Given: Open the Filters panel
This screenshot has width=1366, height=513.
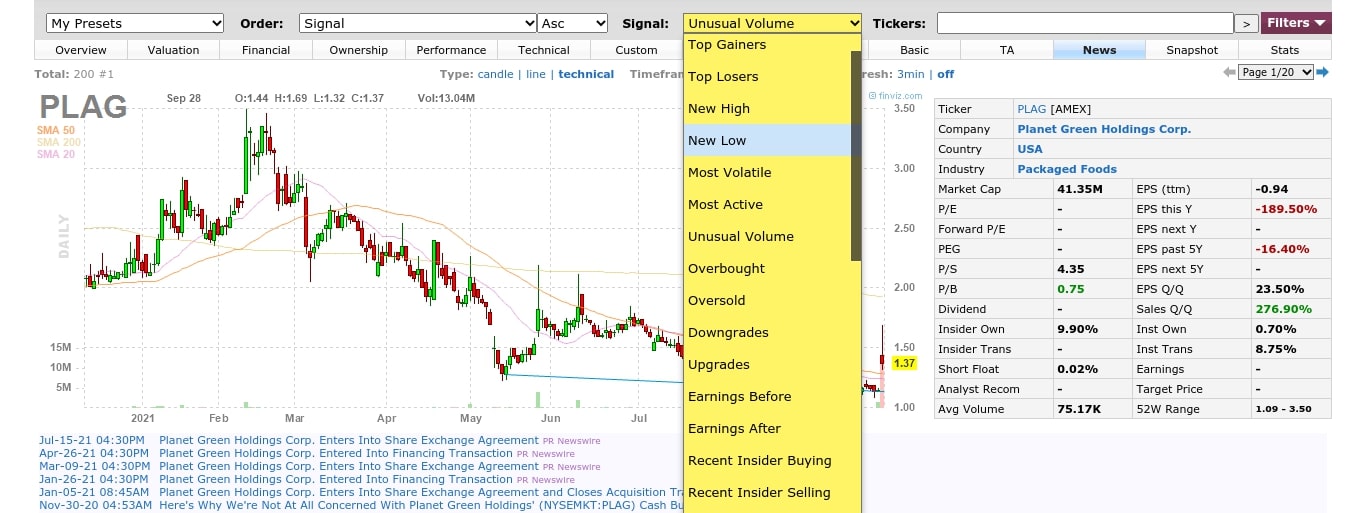Looking at the screenshot, I should pyautogui.click(x=1296, y=23).
